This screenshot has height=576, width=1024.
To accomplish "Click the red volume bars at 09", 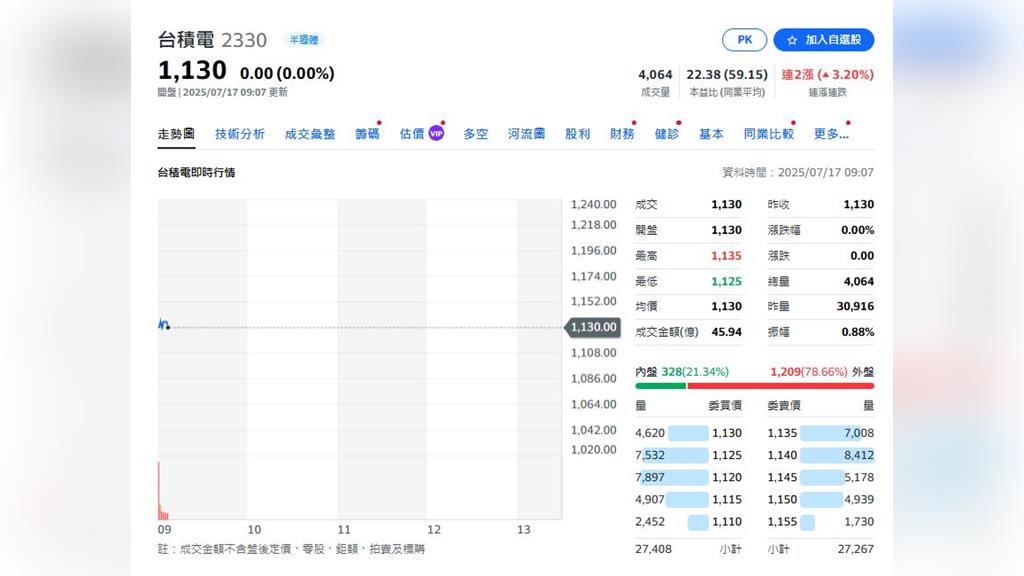I will point(162,495).
